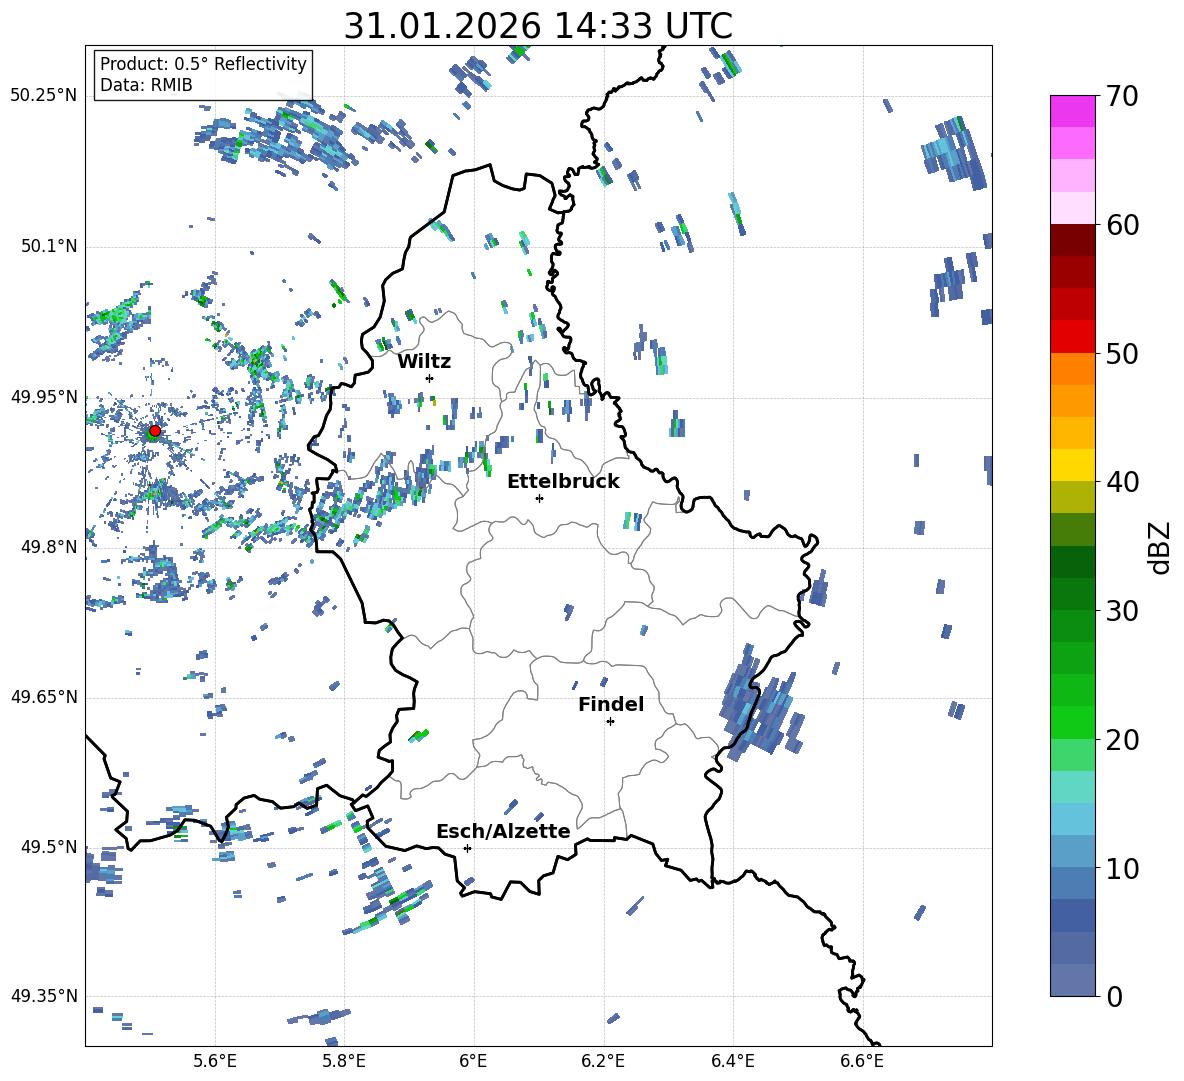The width and height of the screenshot is (1184, 1081).
Task: Click the Product 0.5° Reflectivity info box
Action: 203,75
